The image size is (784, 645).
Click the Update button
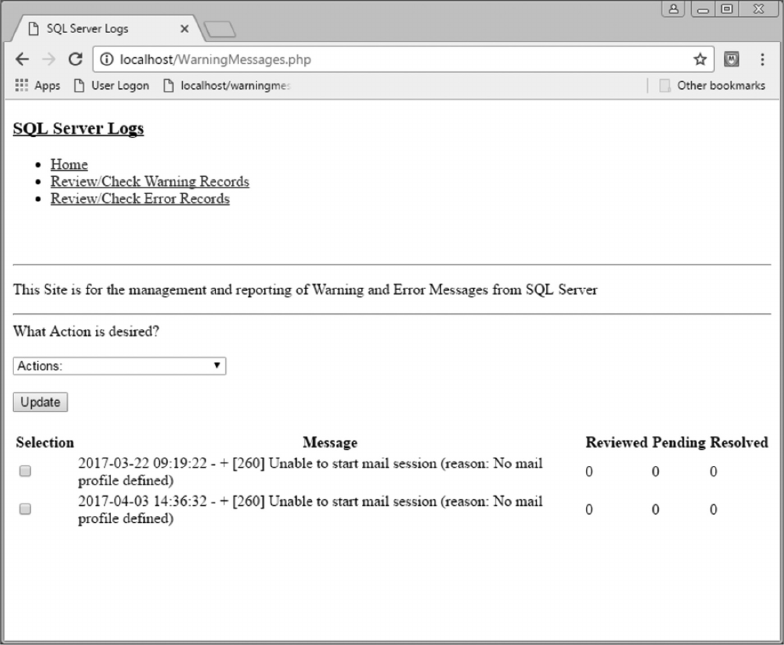click(x=40, y=402)
